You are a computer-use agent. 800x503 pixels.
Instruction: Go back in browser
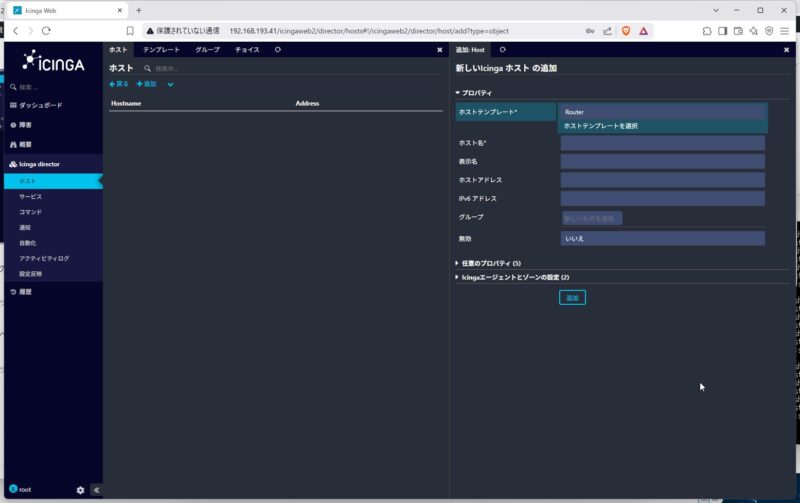[15, 31]
